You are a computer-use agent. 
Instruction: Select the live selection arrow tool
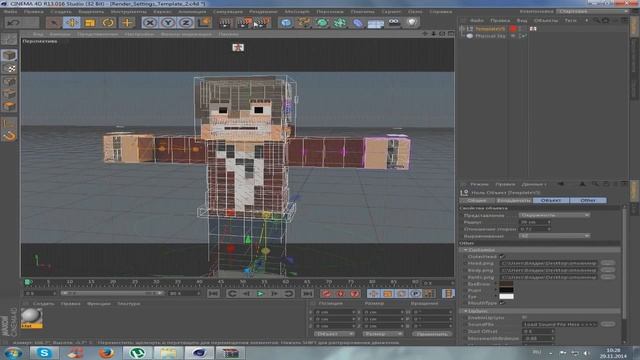point(53,23)
